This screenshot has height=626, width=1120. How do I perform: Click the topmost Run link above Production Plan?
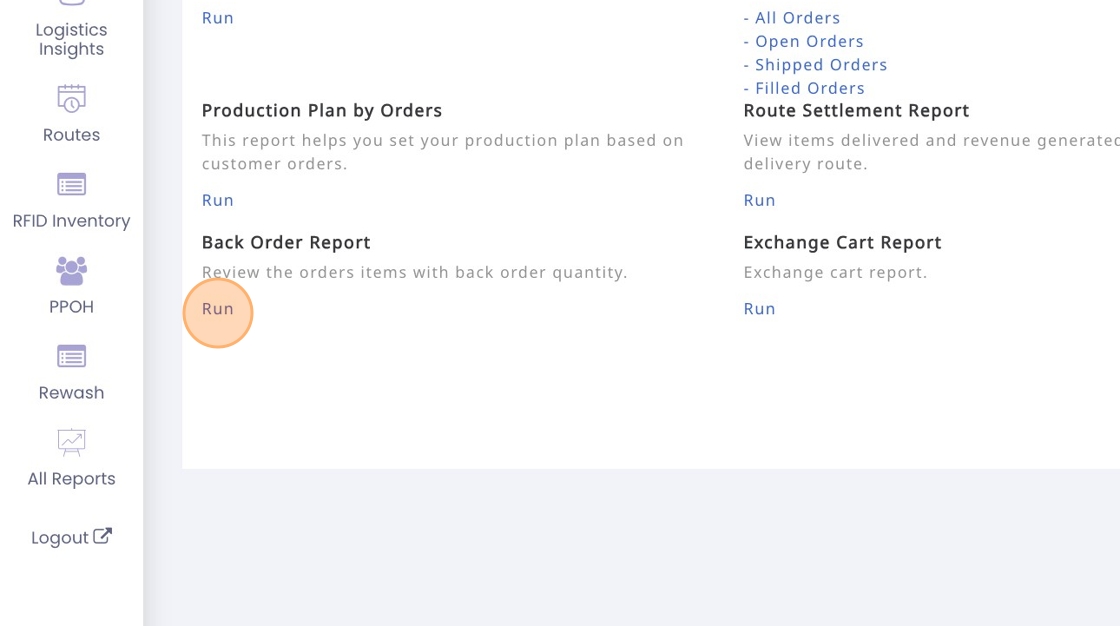tap(218, 18)
